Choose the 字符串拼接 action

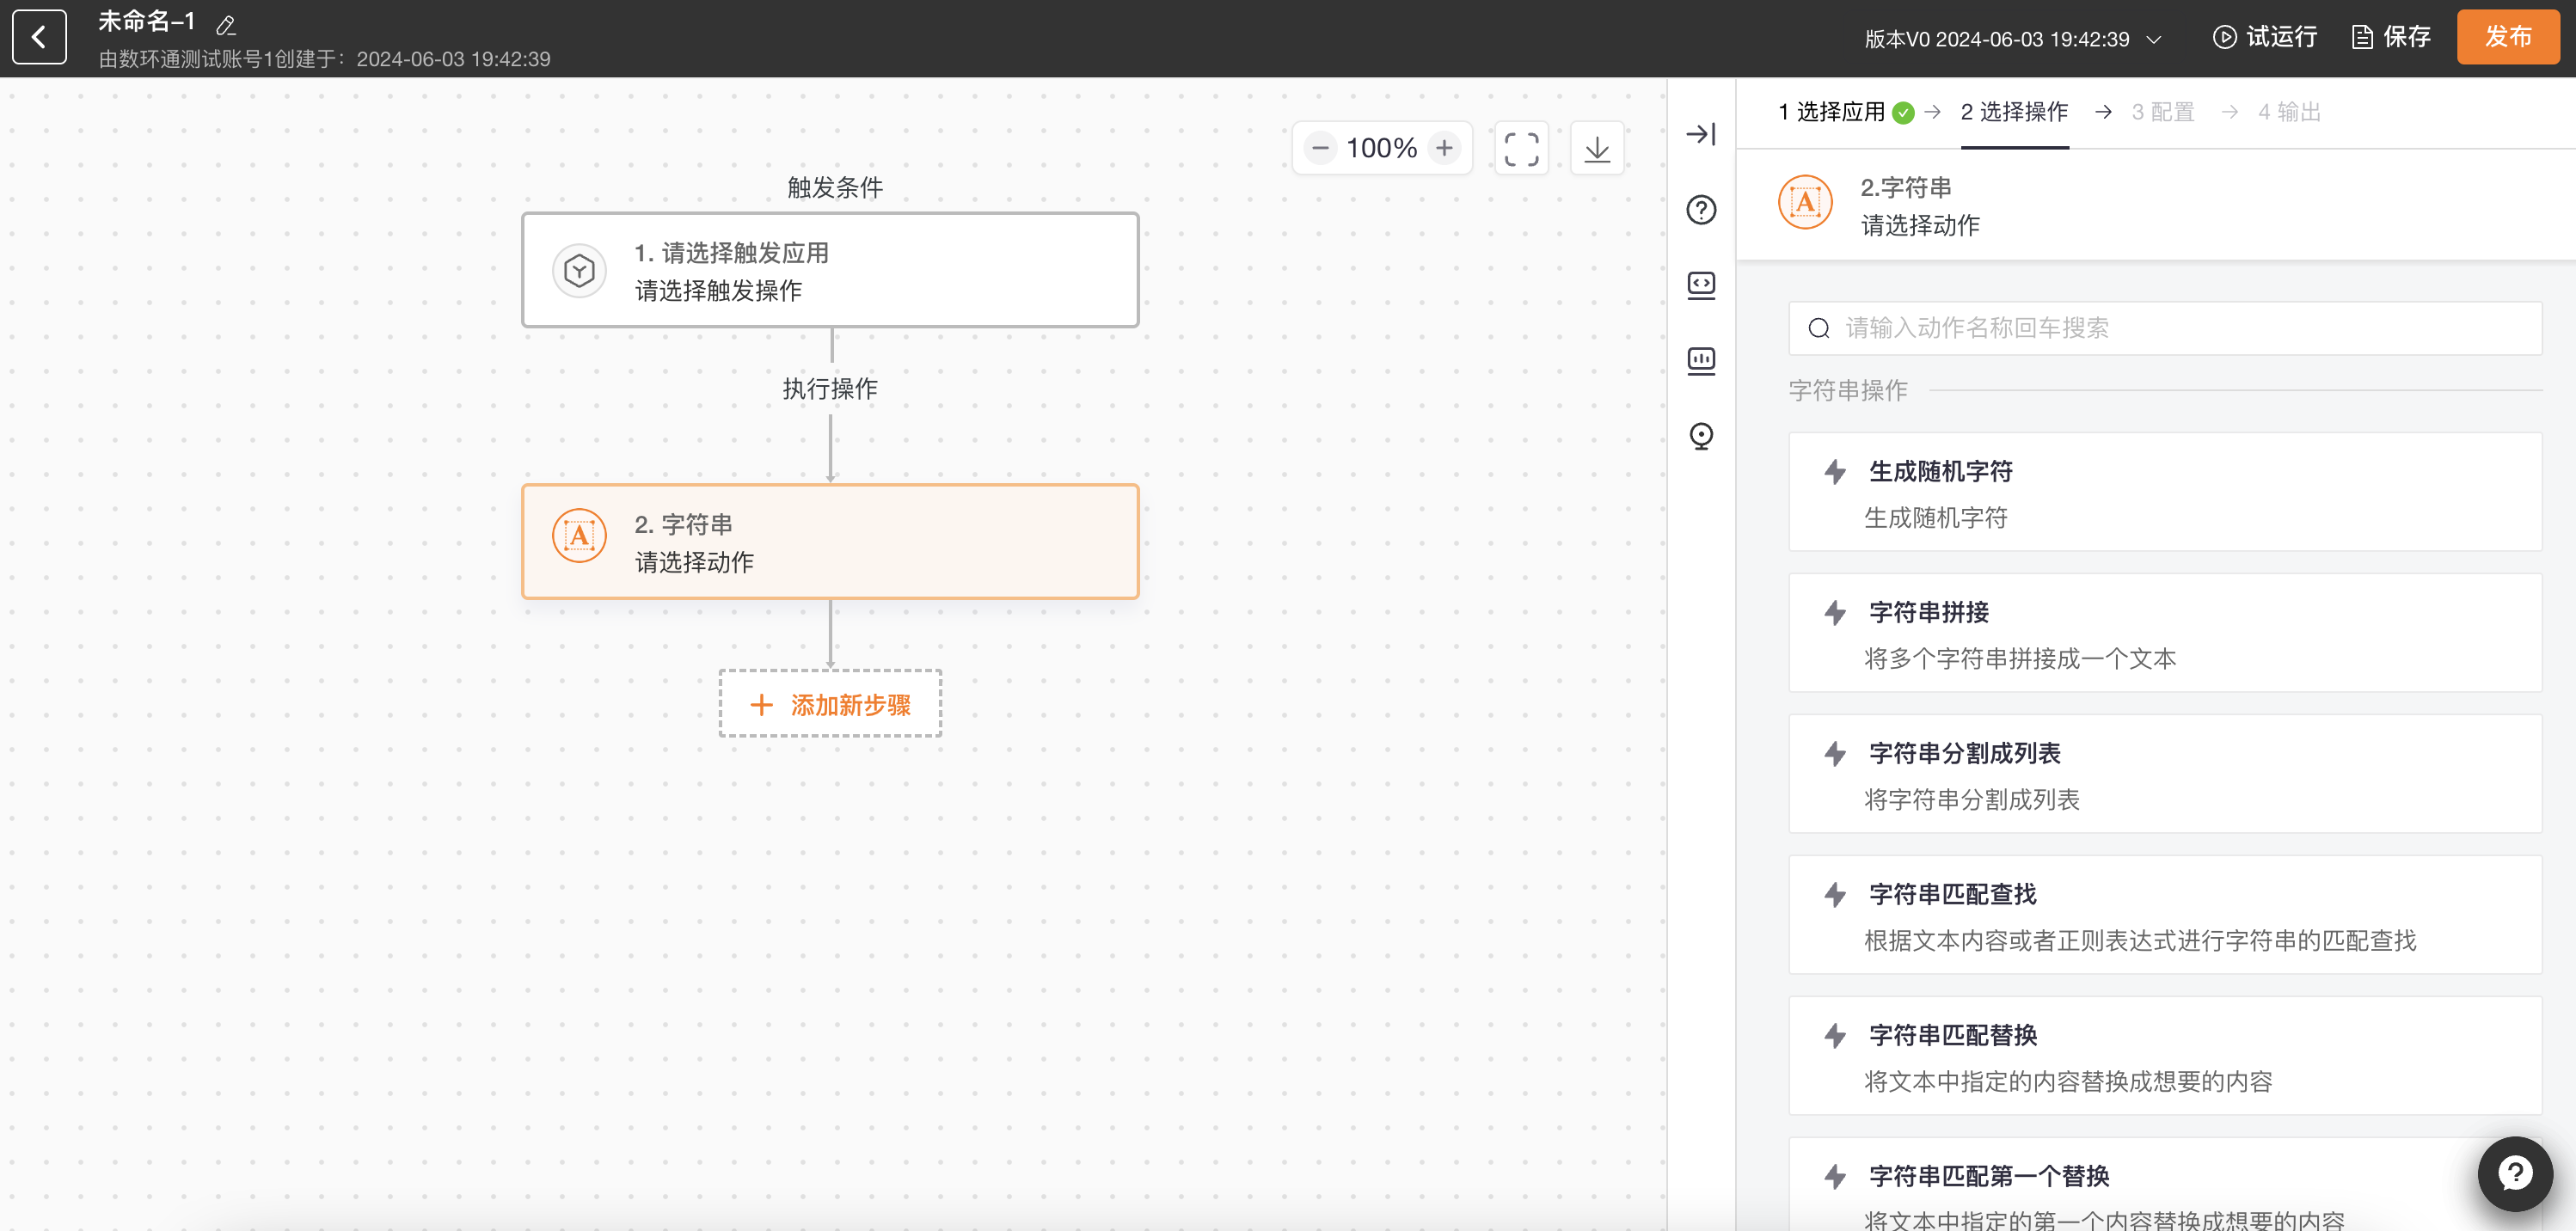pyautogui.click(x=2165, y=633)
